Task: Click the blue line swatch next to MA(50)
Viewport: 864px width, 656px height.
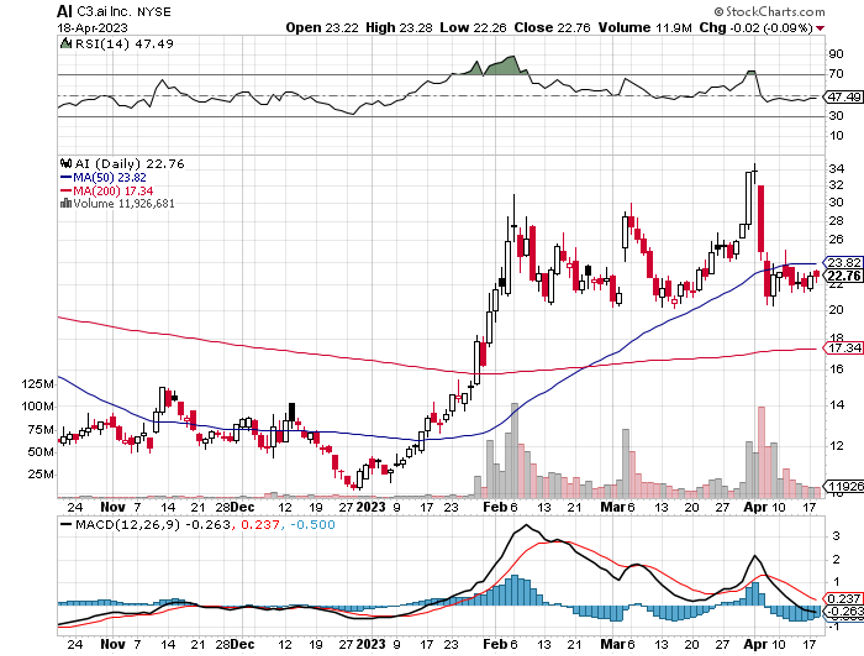Action: pyautogui.click(x=66, y=177)
